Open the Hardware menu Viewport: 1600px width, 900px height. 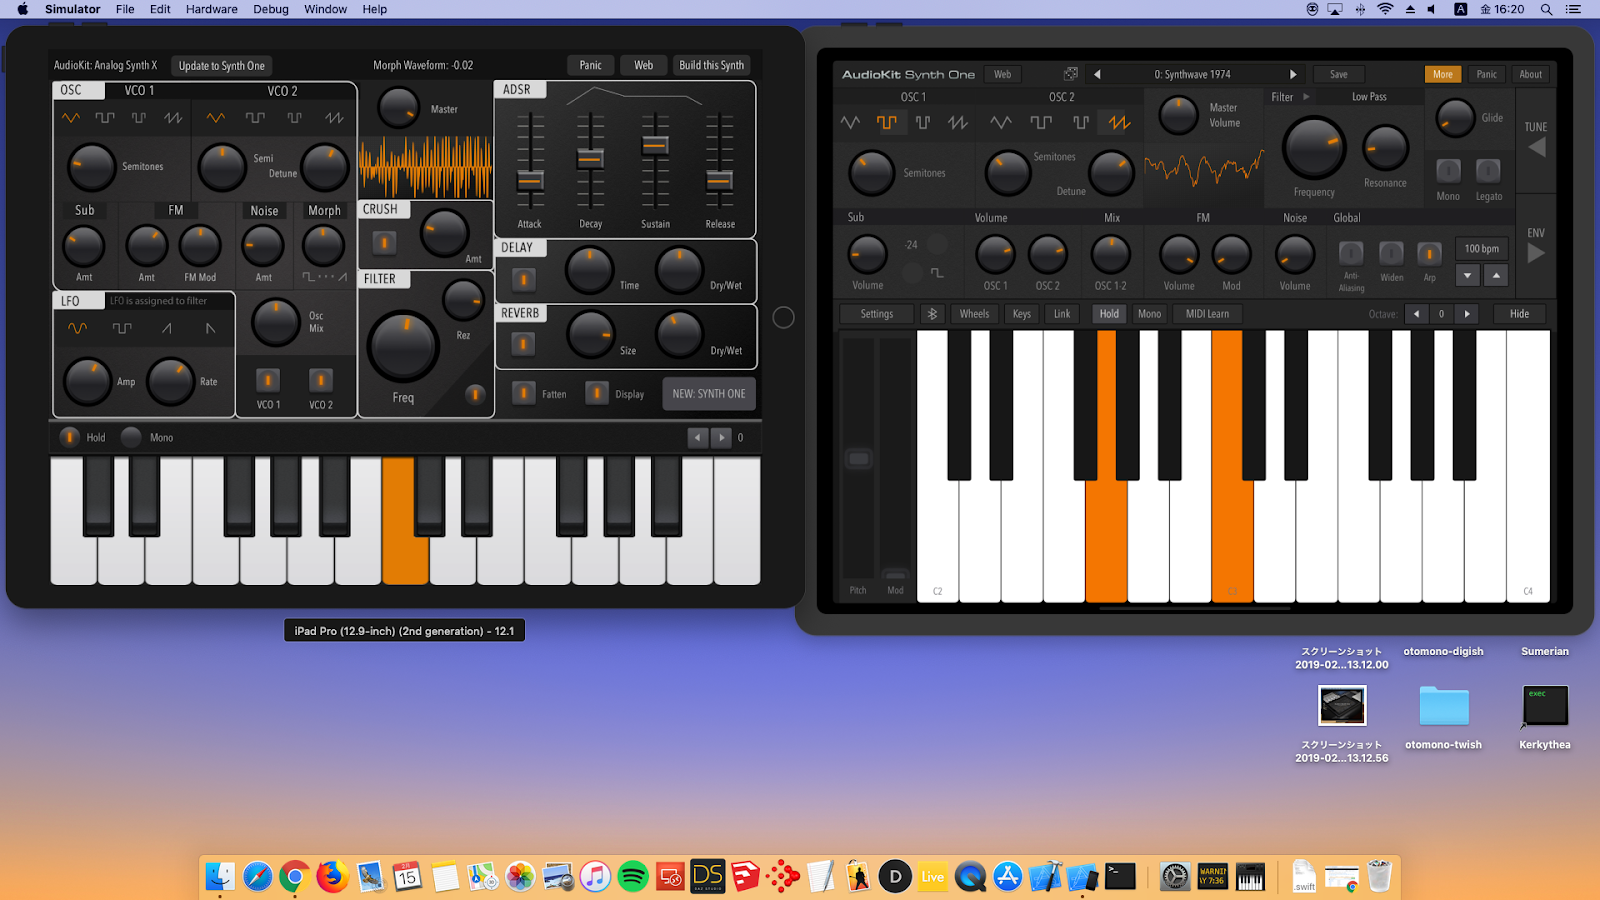(212, 9)
